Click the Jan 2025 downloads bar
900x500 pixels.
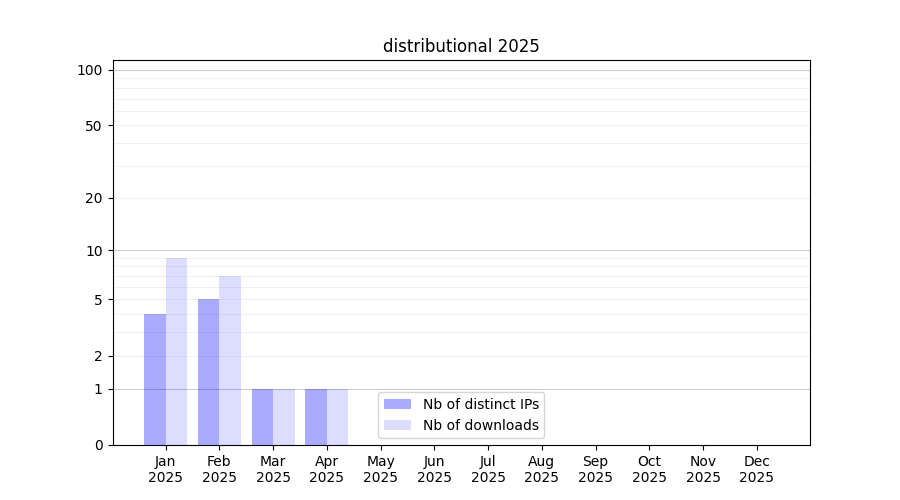coord(177,352)
